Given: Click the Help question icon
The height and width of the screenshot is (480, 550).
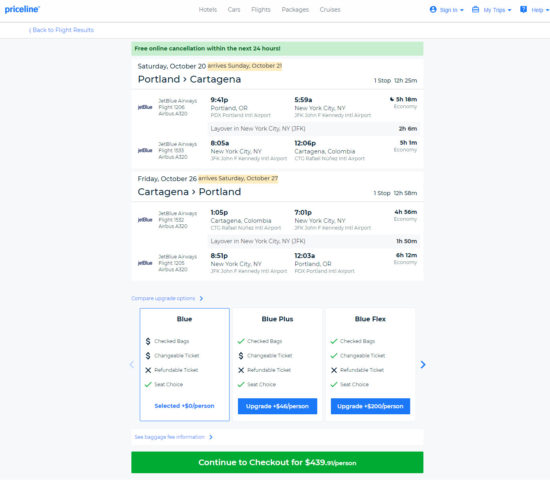Looking at the screenshot, I should [523, 9].
